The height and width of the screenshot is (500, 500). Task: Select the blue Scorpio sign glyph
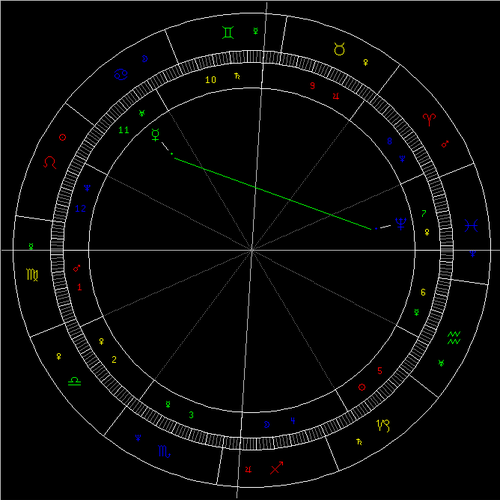[x=164, y=452]
